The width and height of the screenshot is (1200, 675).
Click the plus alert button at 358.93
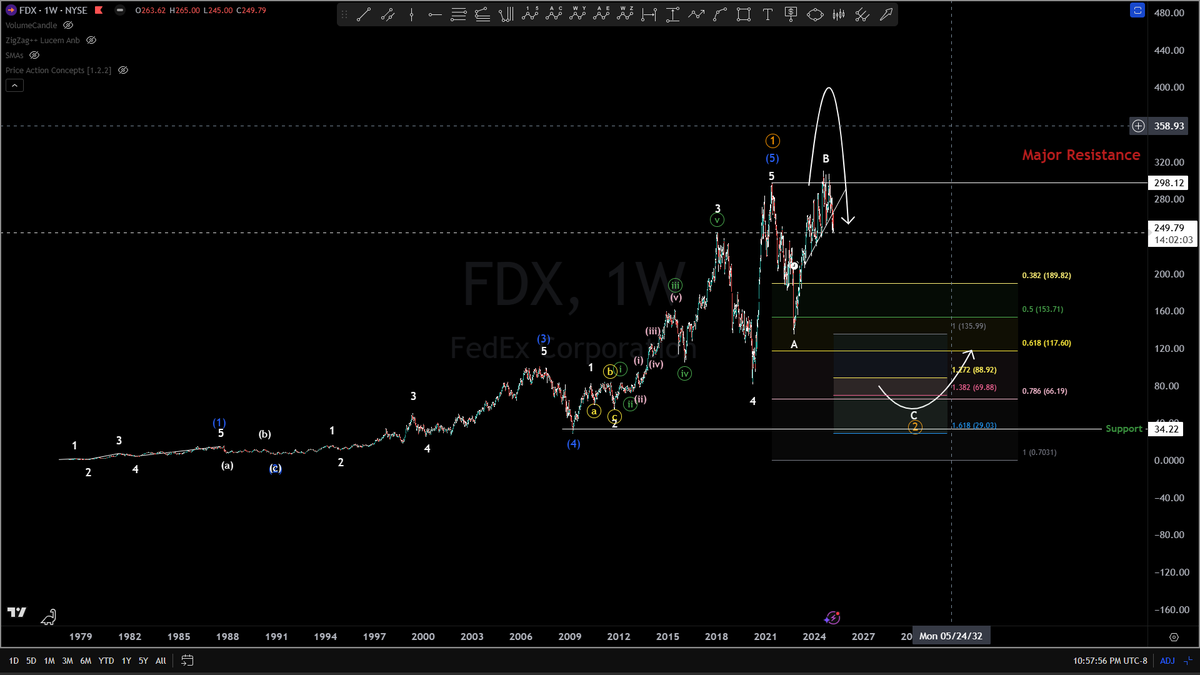coord(1138,126)
